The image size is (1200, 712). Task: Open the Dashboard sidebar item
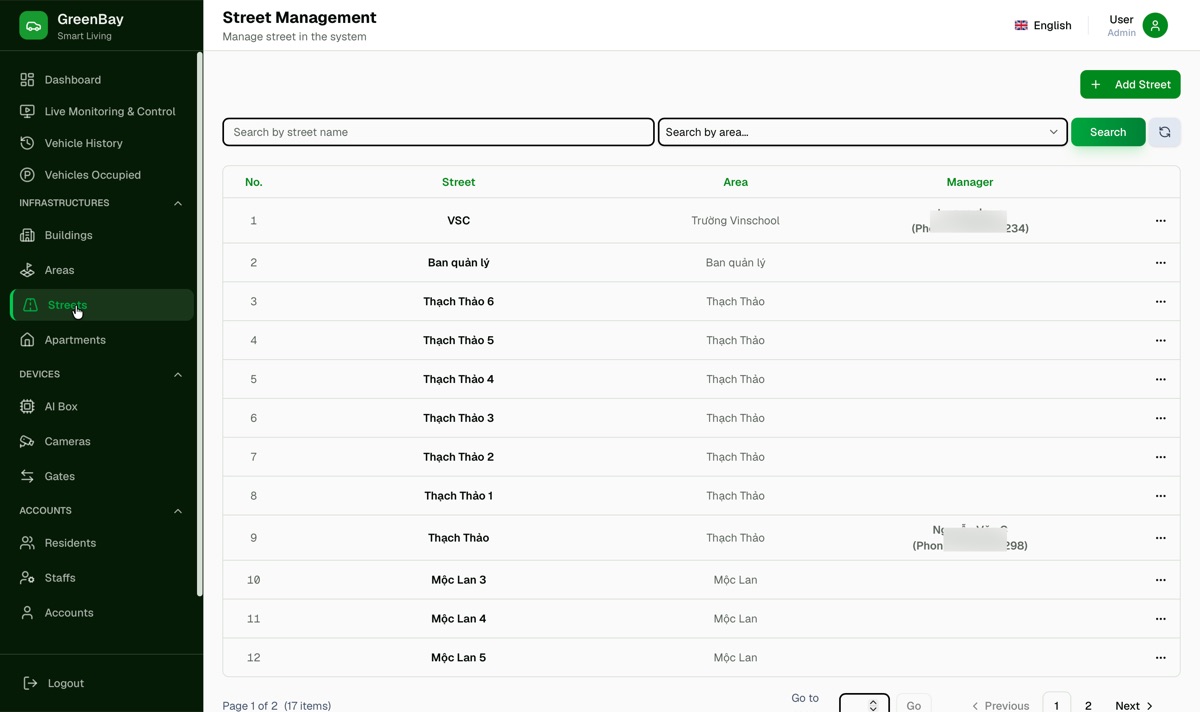(100, 80)
